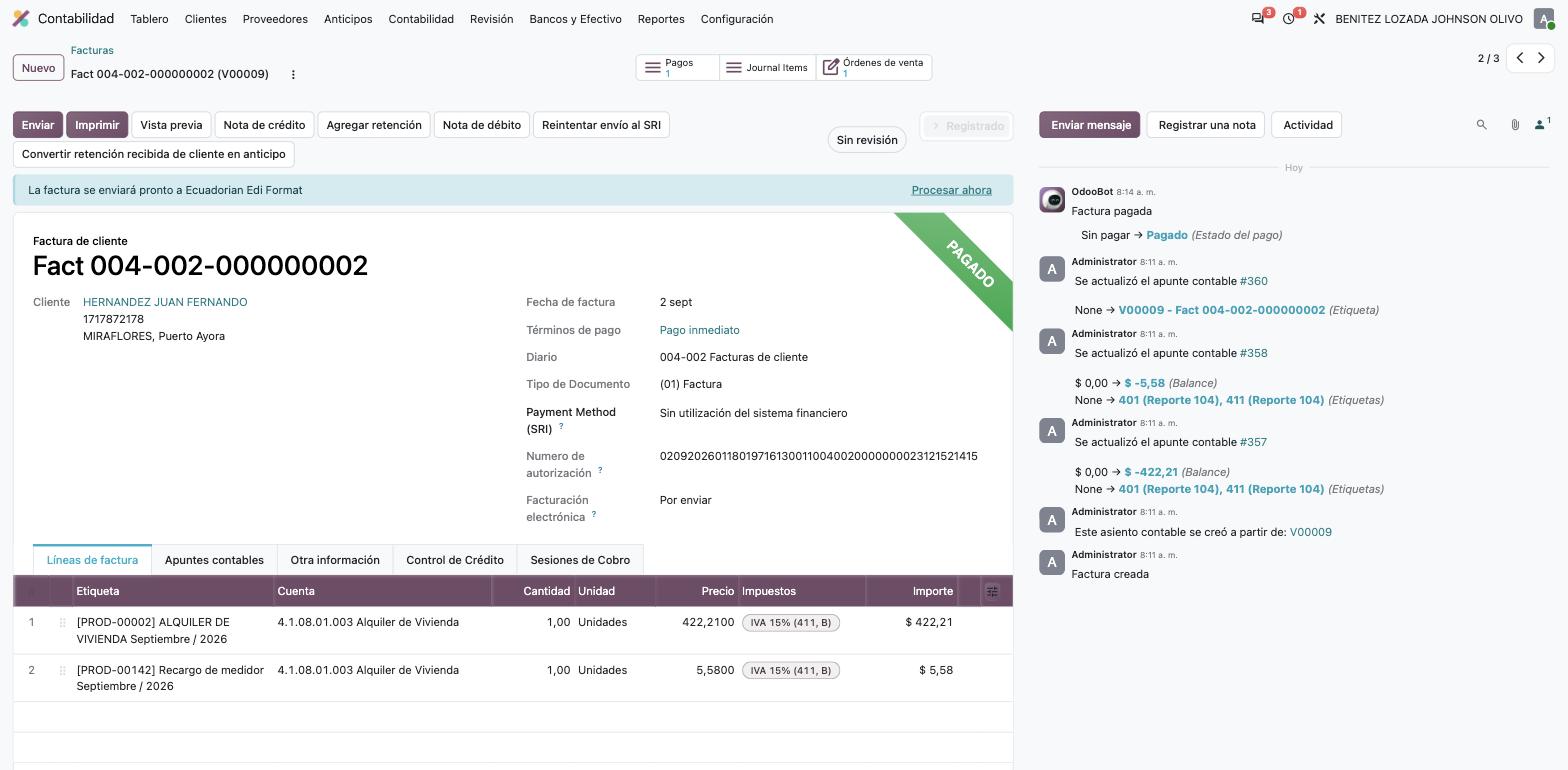This screenshot has height=770, width=1568.
Task: Click the Imprimir button
Action: (x=97, y=125)
